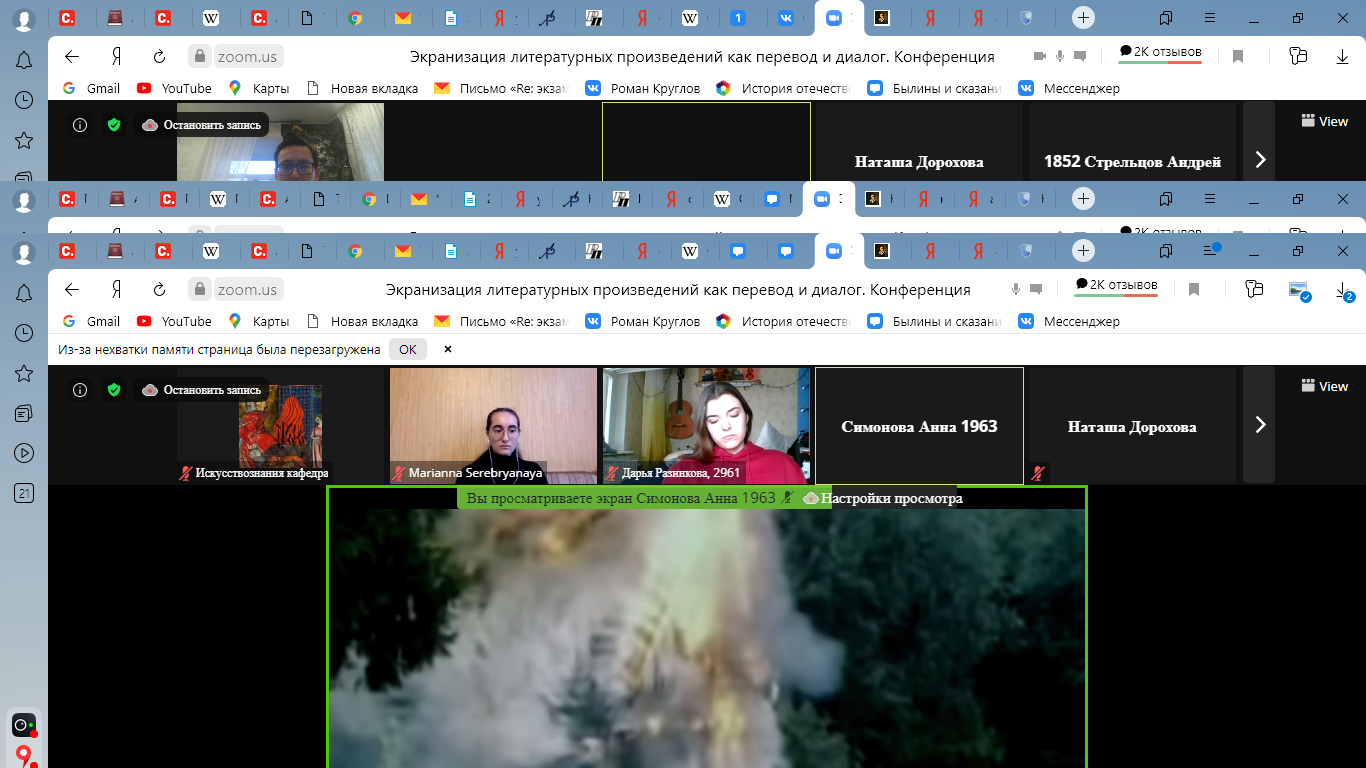Viewport: 1366px width, 768px height.
Task: Add new tab in topmost background window
Action: (x=1083, y=17)
